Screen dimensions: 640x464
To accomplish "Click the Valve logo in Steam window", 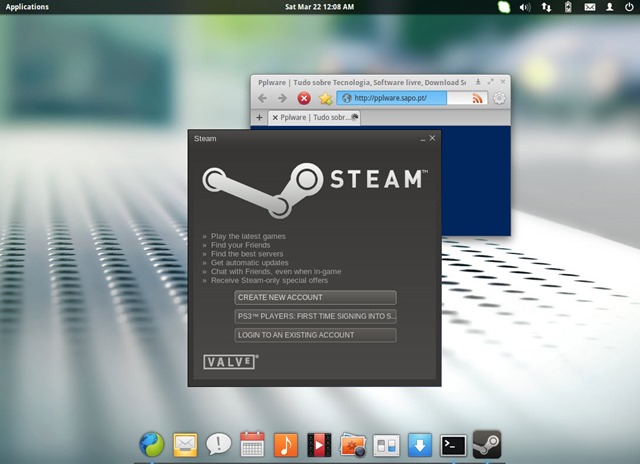I will click(231, 362).
